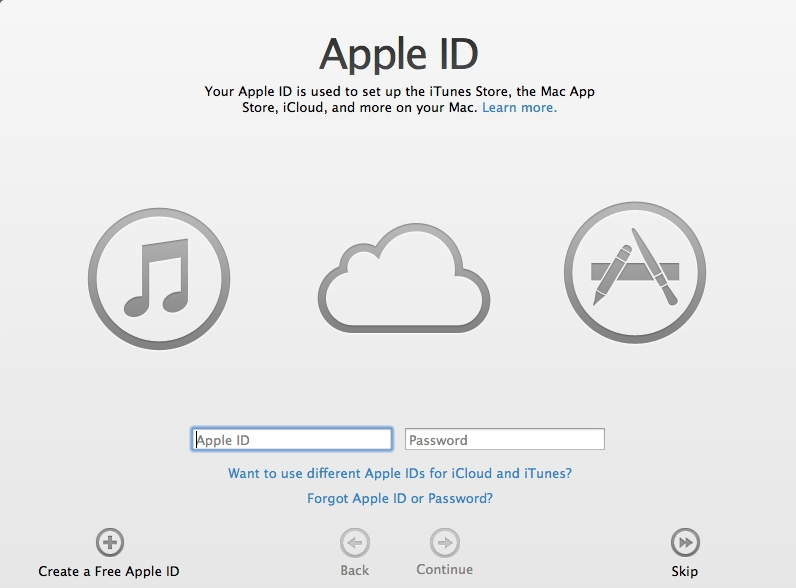This screenshot has height=588, width=796.
Task: Click the plus icon to create Apple ID
Action: (110, 542)
